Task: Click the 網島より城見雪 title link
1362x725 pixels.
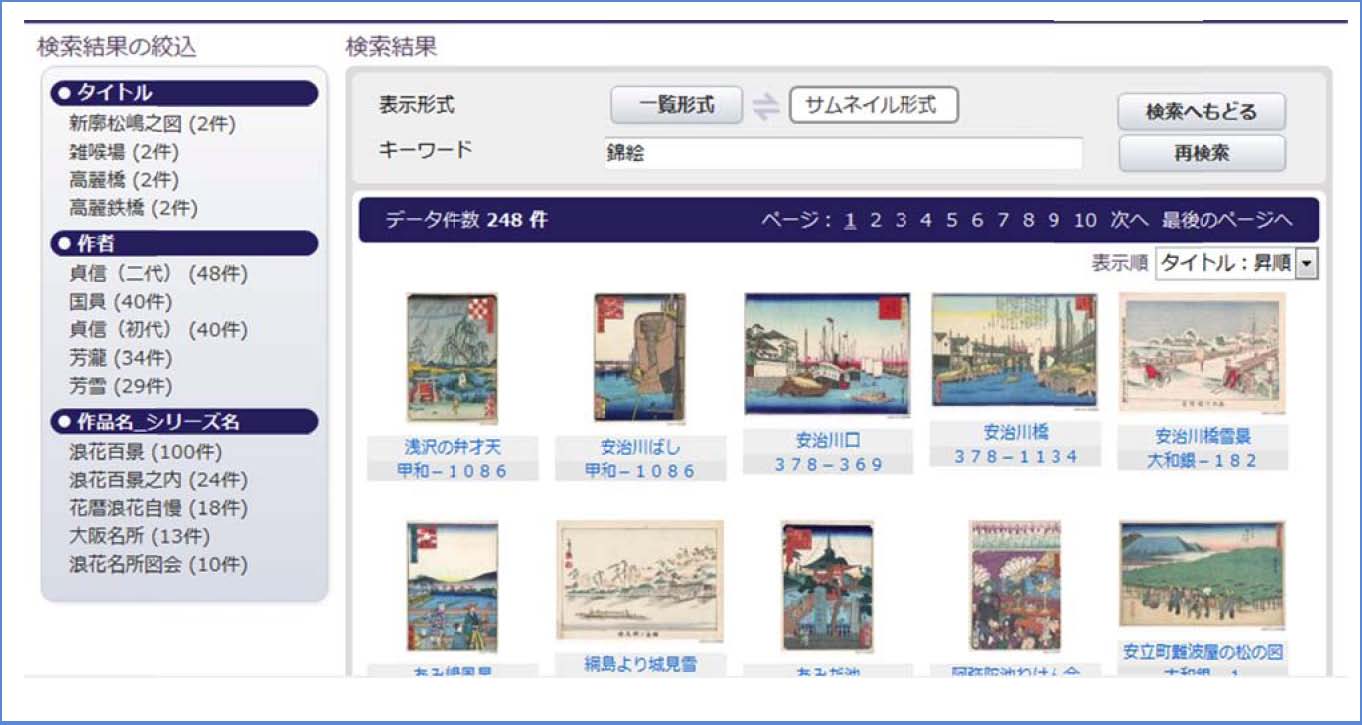Action: click(x=640, y=664)
